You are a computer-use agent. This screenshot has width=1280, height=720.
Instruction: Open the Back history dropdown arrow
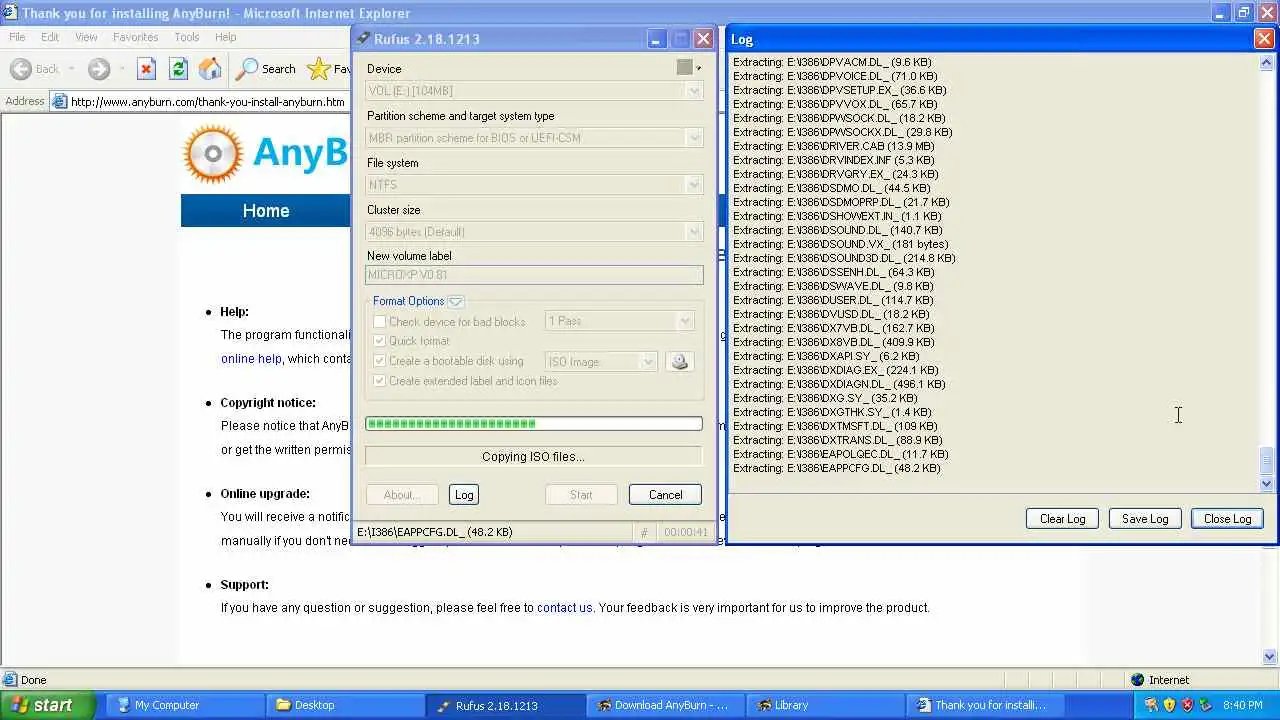71,69
